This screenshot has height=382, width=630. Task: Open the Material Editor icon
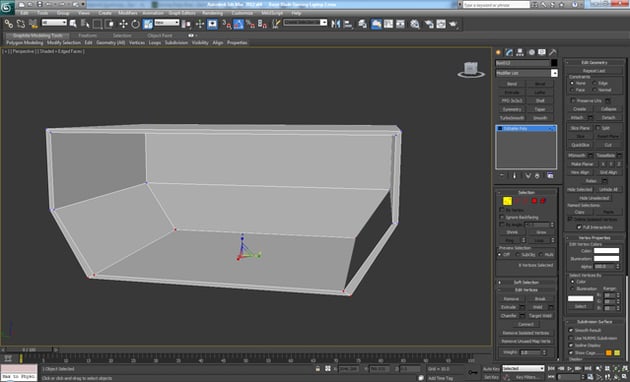coord(415,24)
